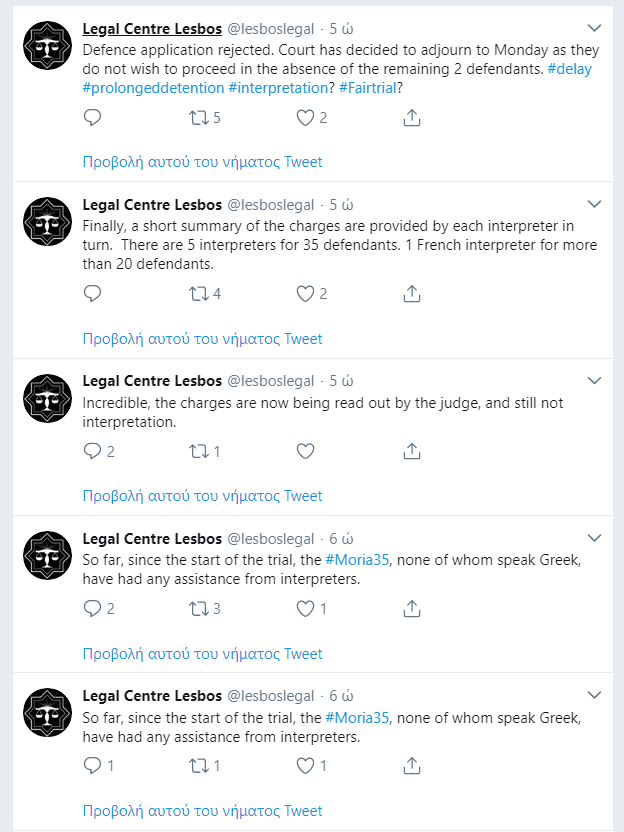Share the 'Incredible, the charges' tweet

point(411,451)
